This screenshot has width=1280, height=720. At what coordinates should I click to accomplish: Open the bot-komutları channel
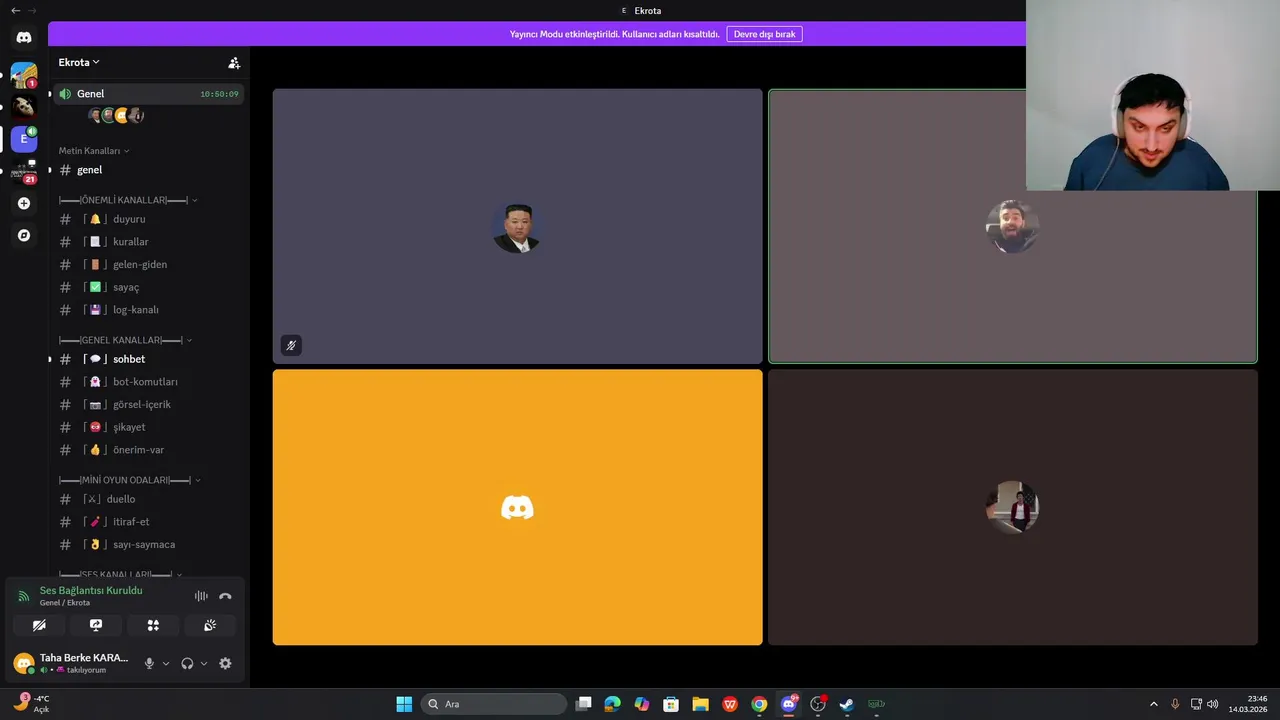(148, 382)
